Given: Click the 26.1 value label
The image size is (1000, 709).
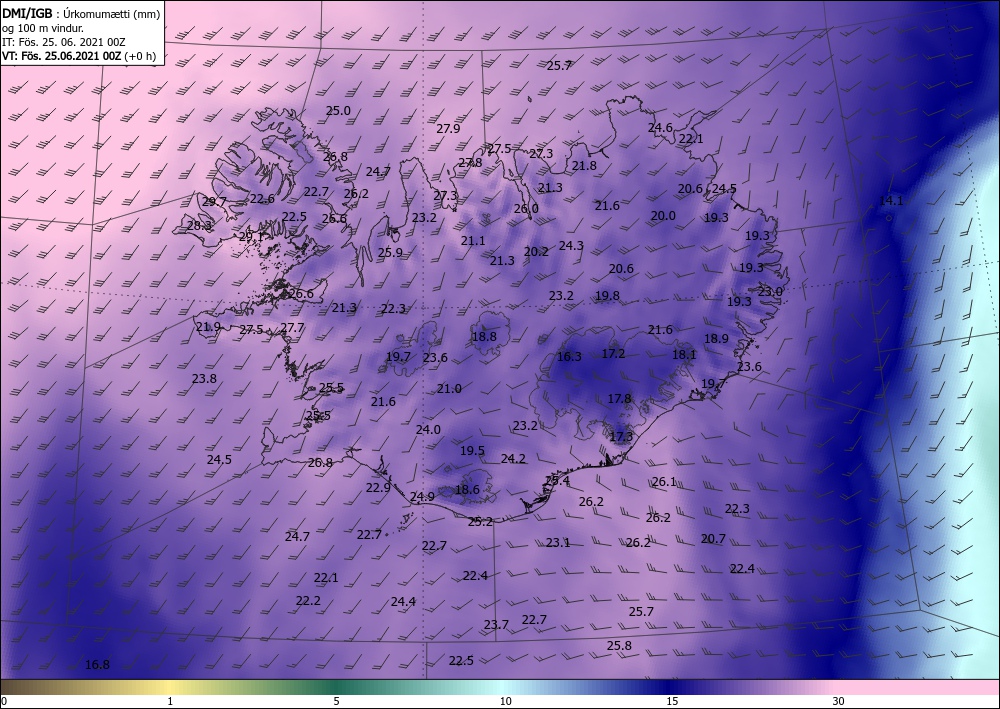Looking at the screenshot, I should click(664, 481).
